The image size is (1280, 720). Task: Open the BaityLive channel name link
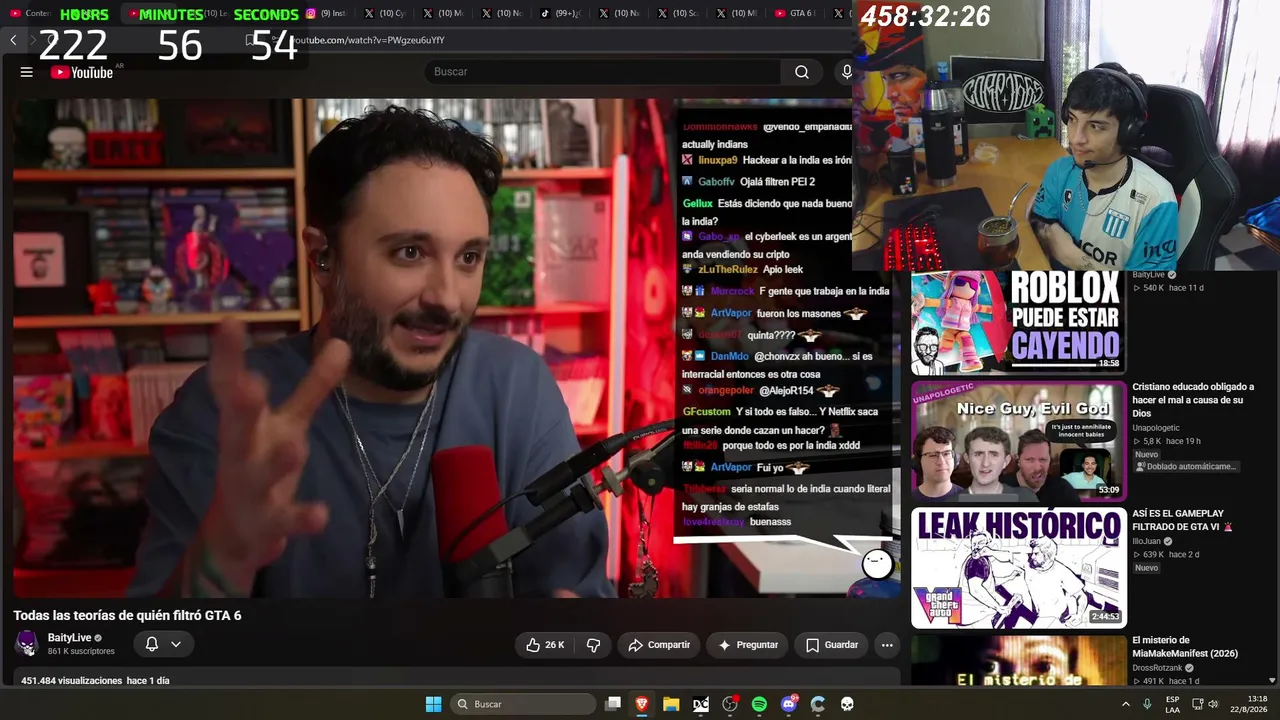[x=69, y=638]
